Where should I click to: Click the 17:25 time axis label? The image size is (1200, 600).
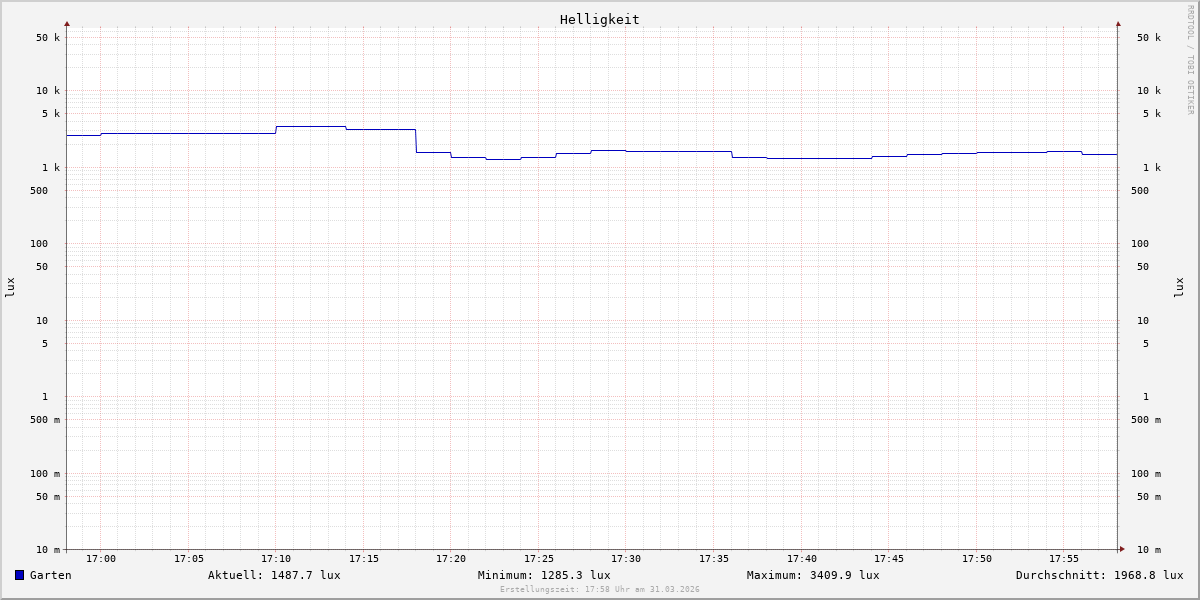click(539, 559)
